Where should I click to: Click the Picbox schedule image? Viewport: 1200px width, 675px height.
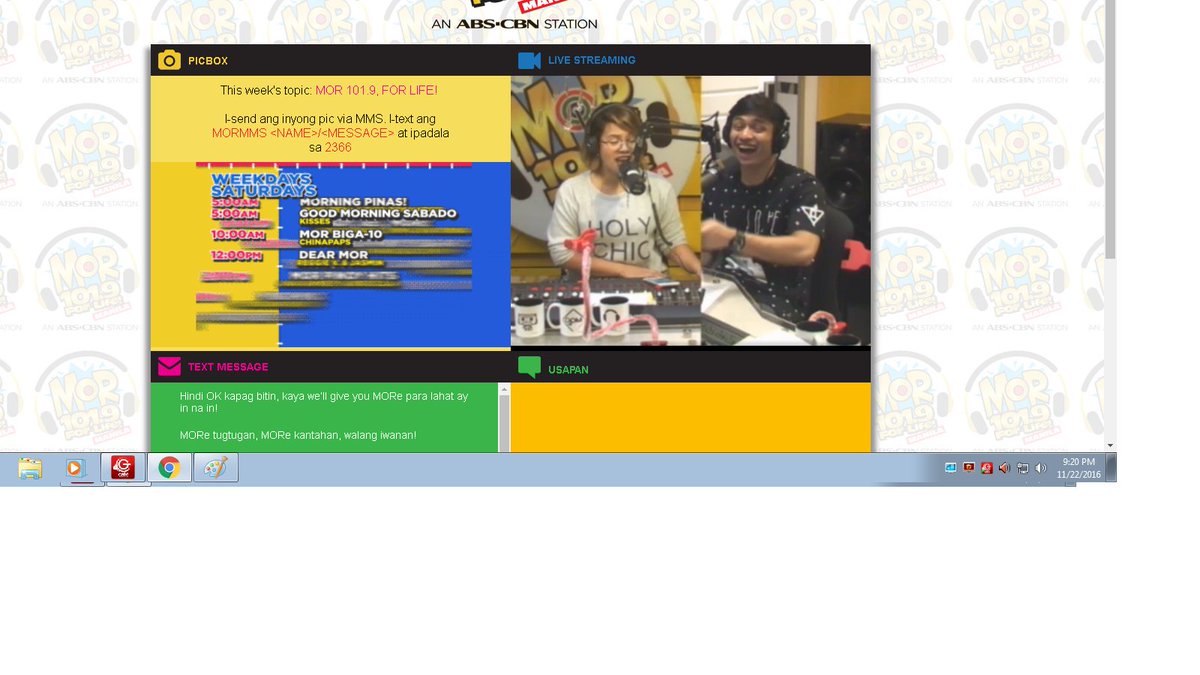click(x=331, y=255)
